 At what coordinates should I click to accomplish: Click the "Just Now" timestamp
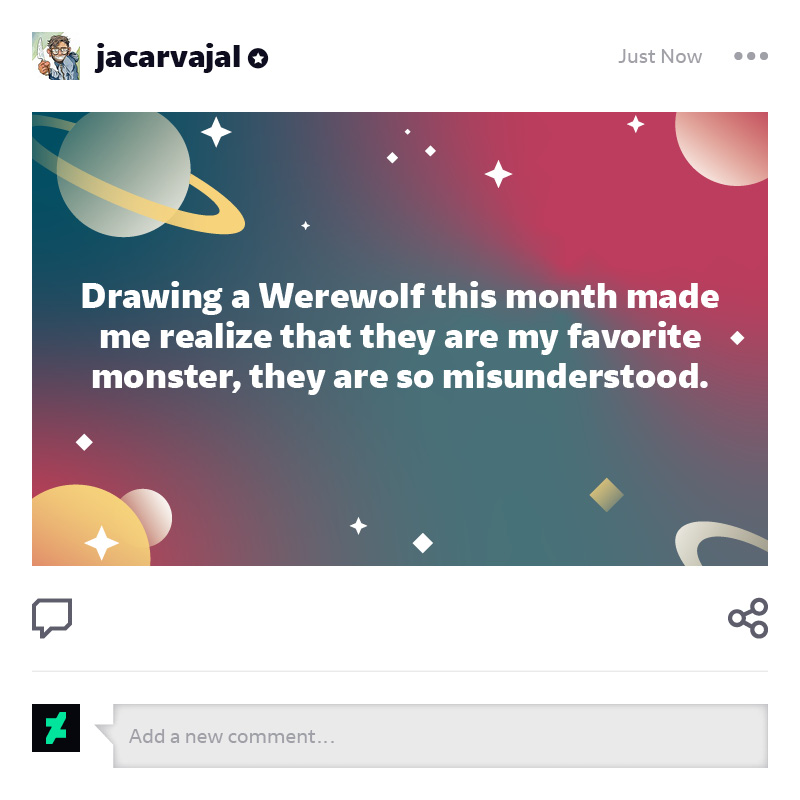tap(660, 56)
